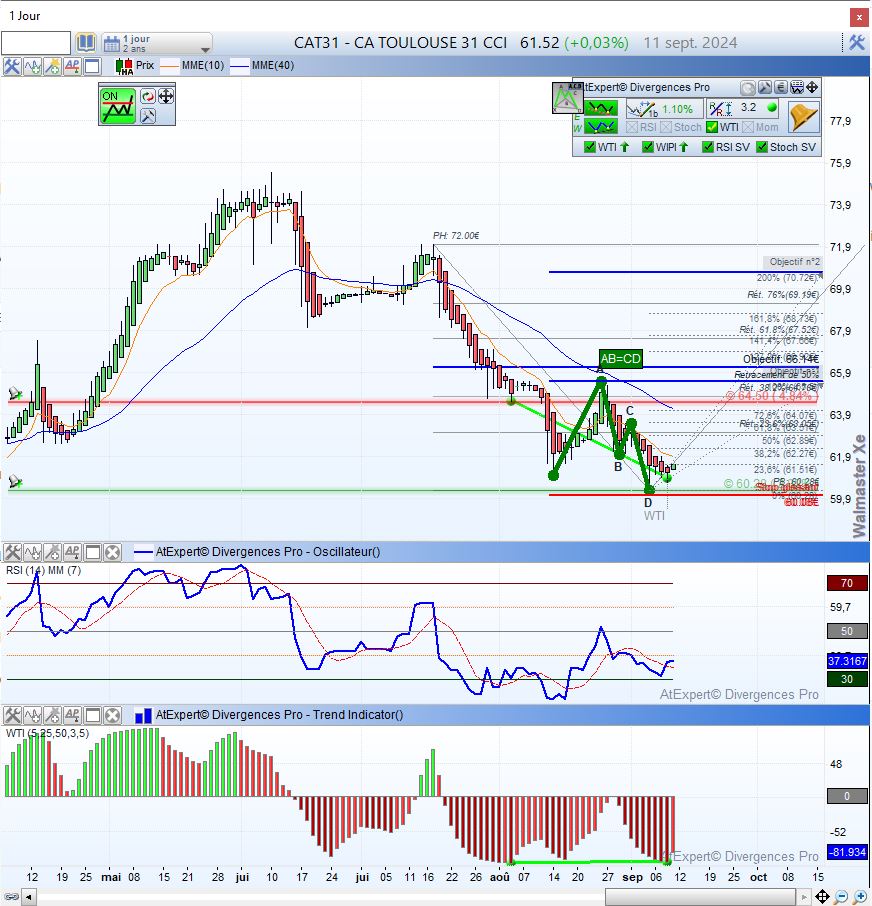Click the move arrows icon in Divergences Pro panel
Screen dimensions: 872x906
point(812,88)
